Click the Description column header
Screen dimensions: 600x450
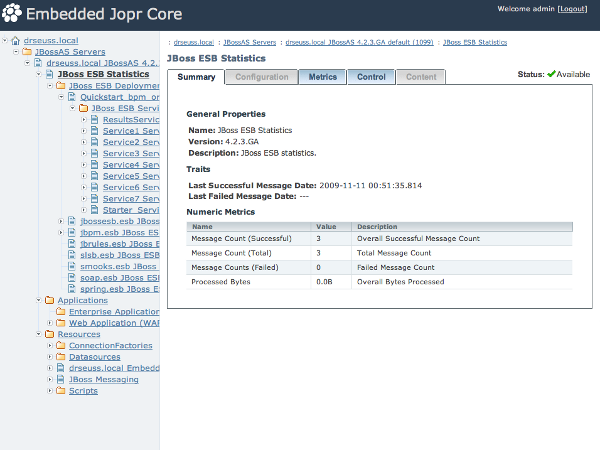(x=462, y=227)
